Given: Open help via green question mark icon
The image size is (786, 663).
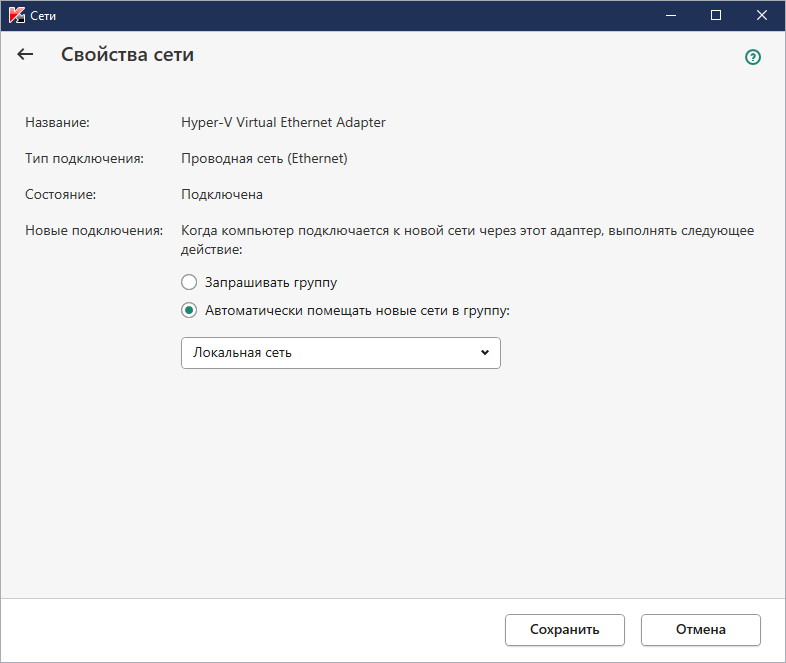Looking at the screenshot, I should click(753, 57).
